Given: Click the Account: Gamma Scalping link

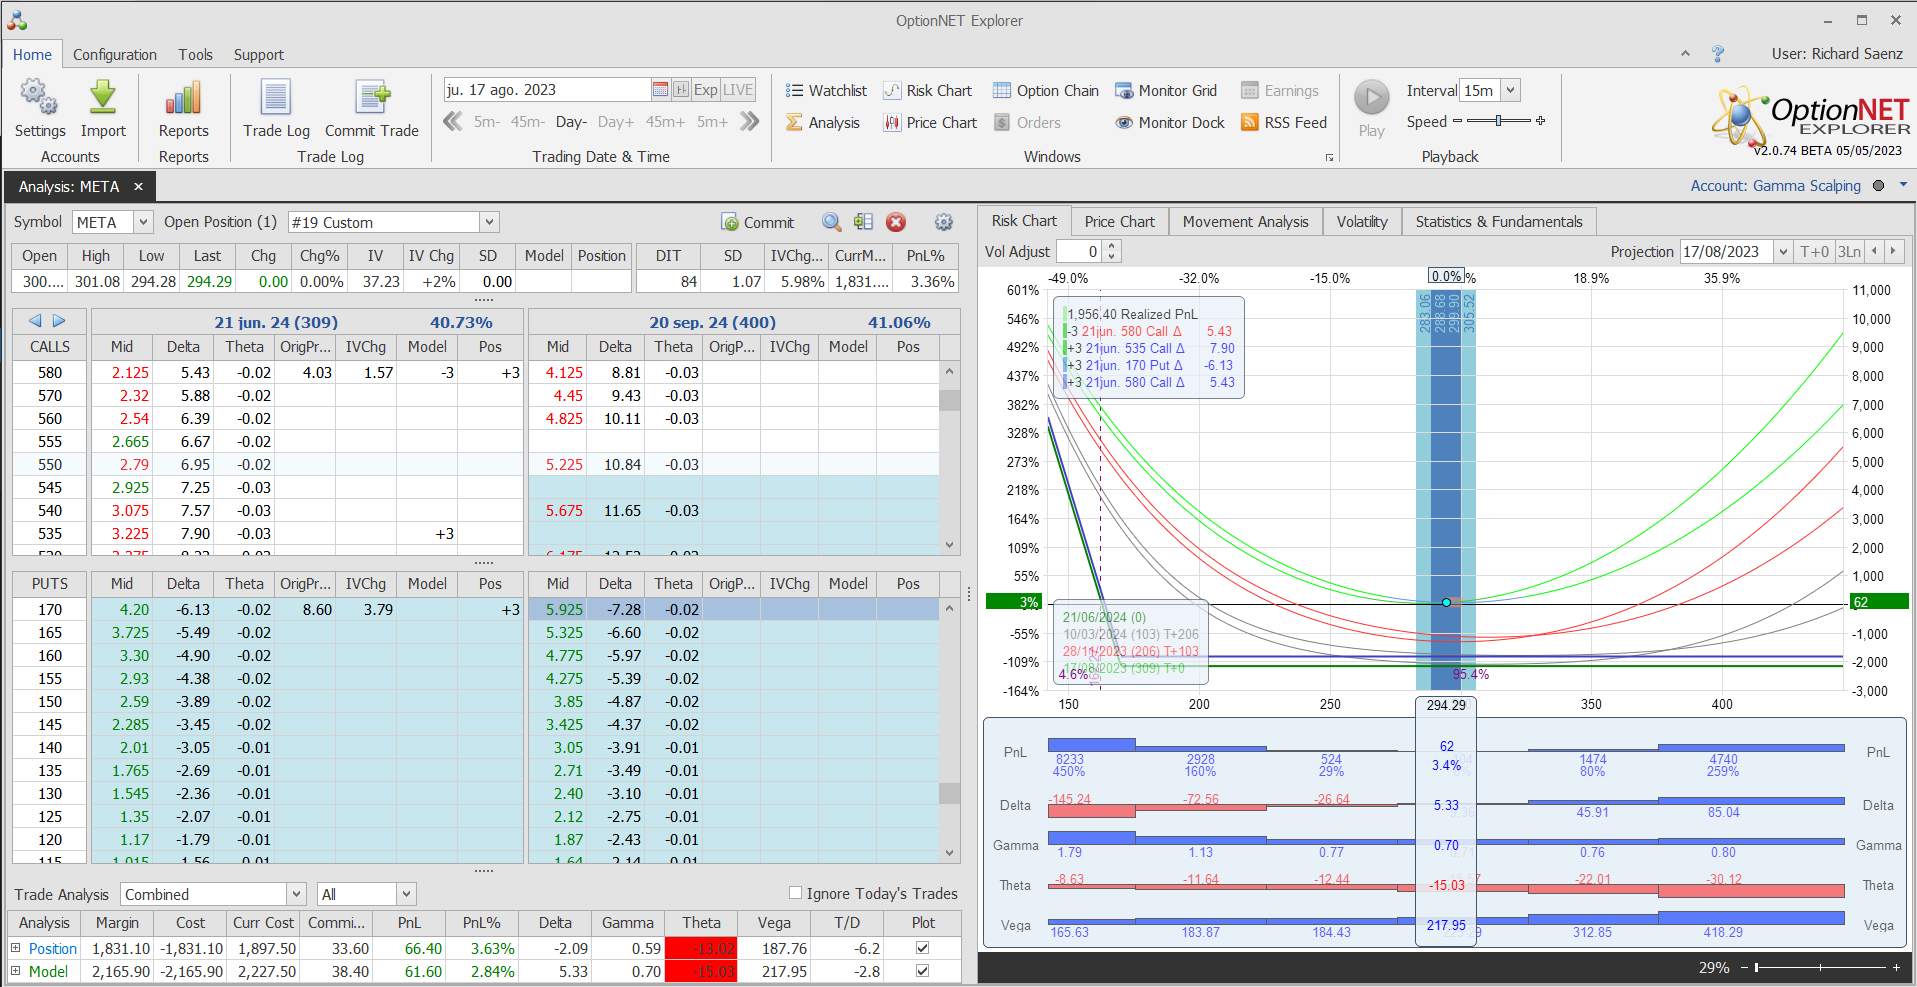Looking at the screenshot, I should coord(1776,186).
